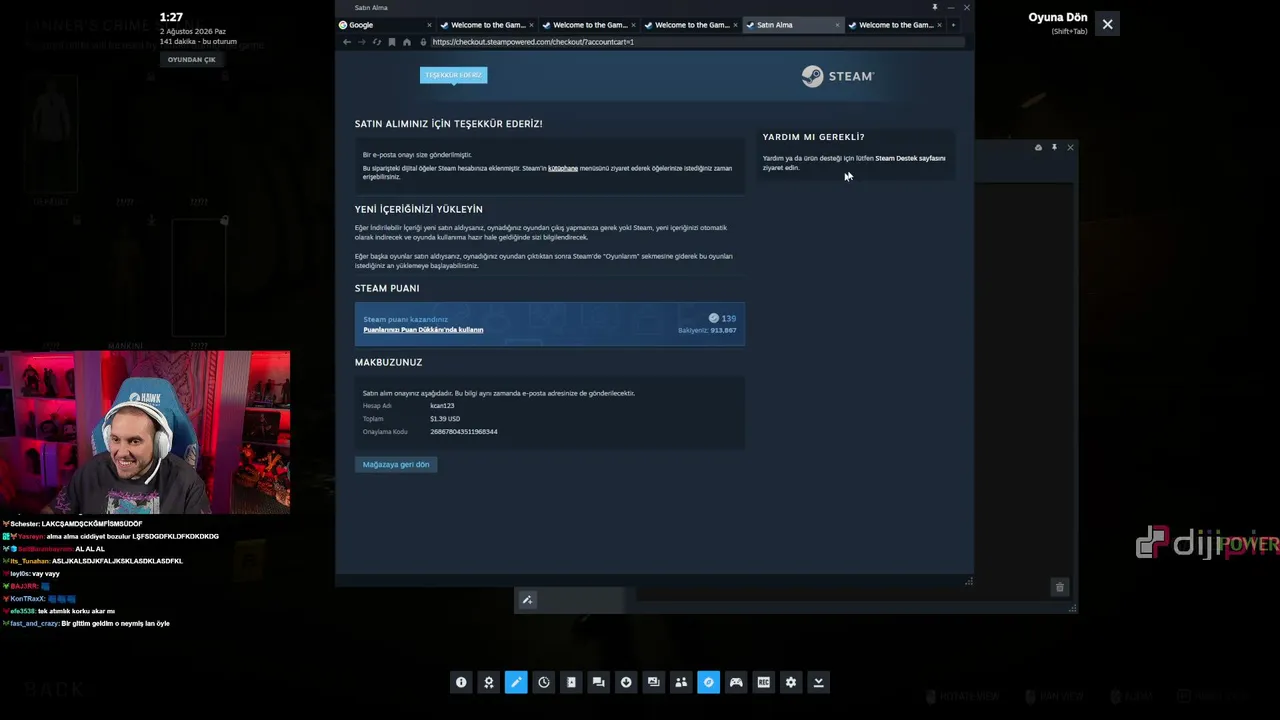The width and height of the screenshot is (1280, 720).
Task: Focus the checkout URL address field
Action: (x=697, y=42)
